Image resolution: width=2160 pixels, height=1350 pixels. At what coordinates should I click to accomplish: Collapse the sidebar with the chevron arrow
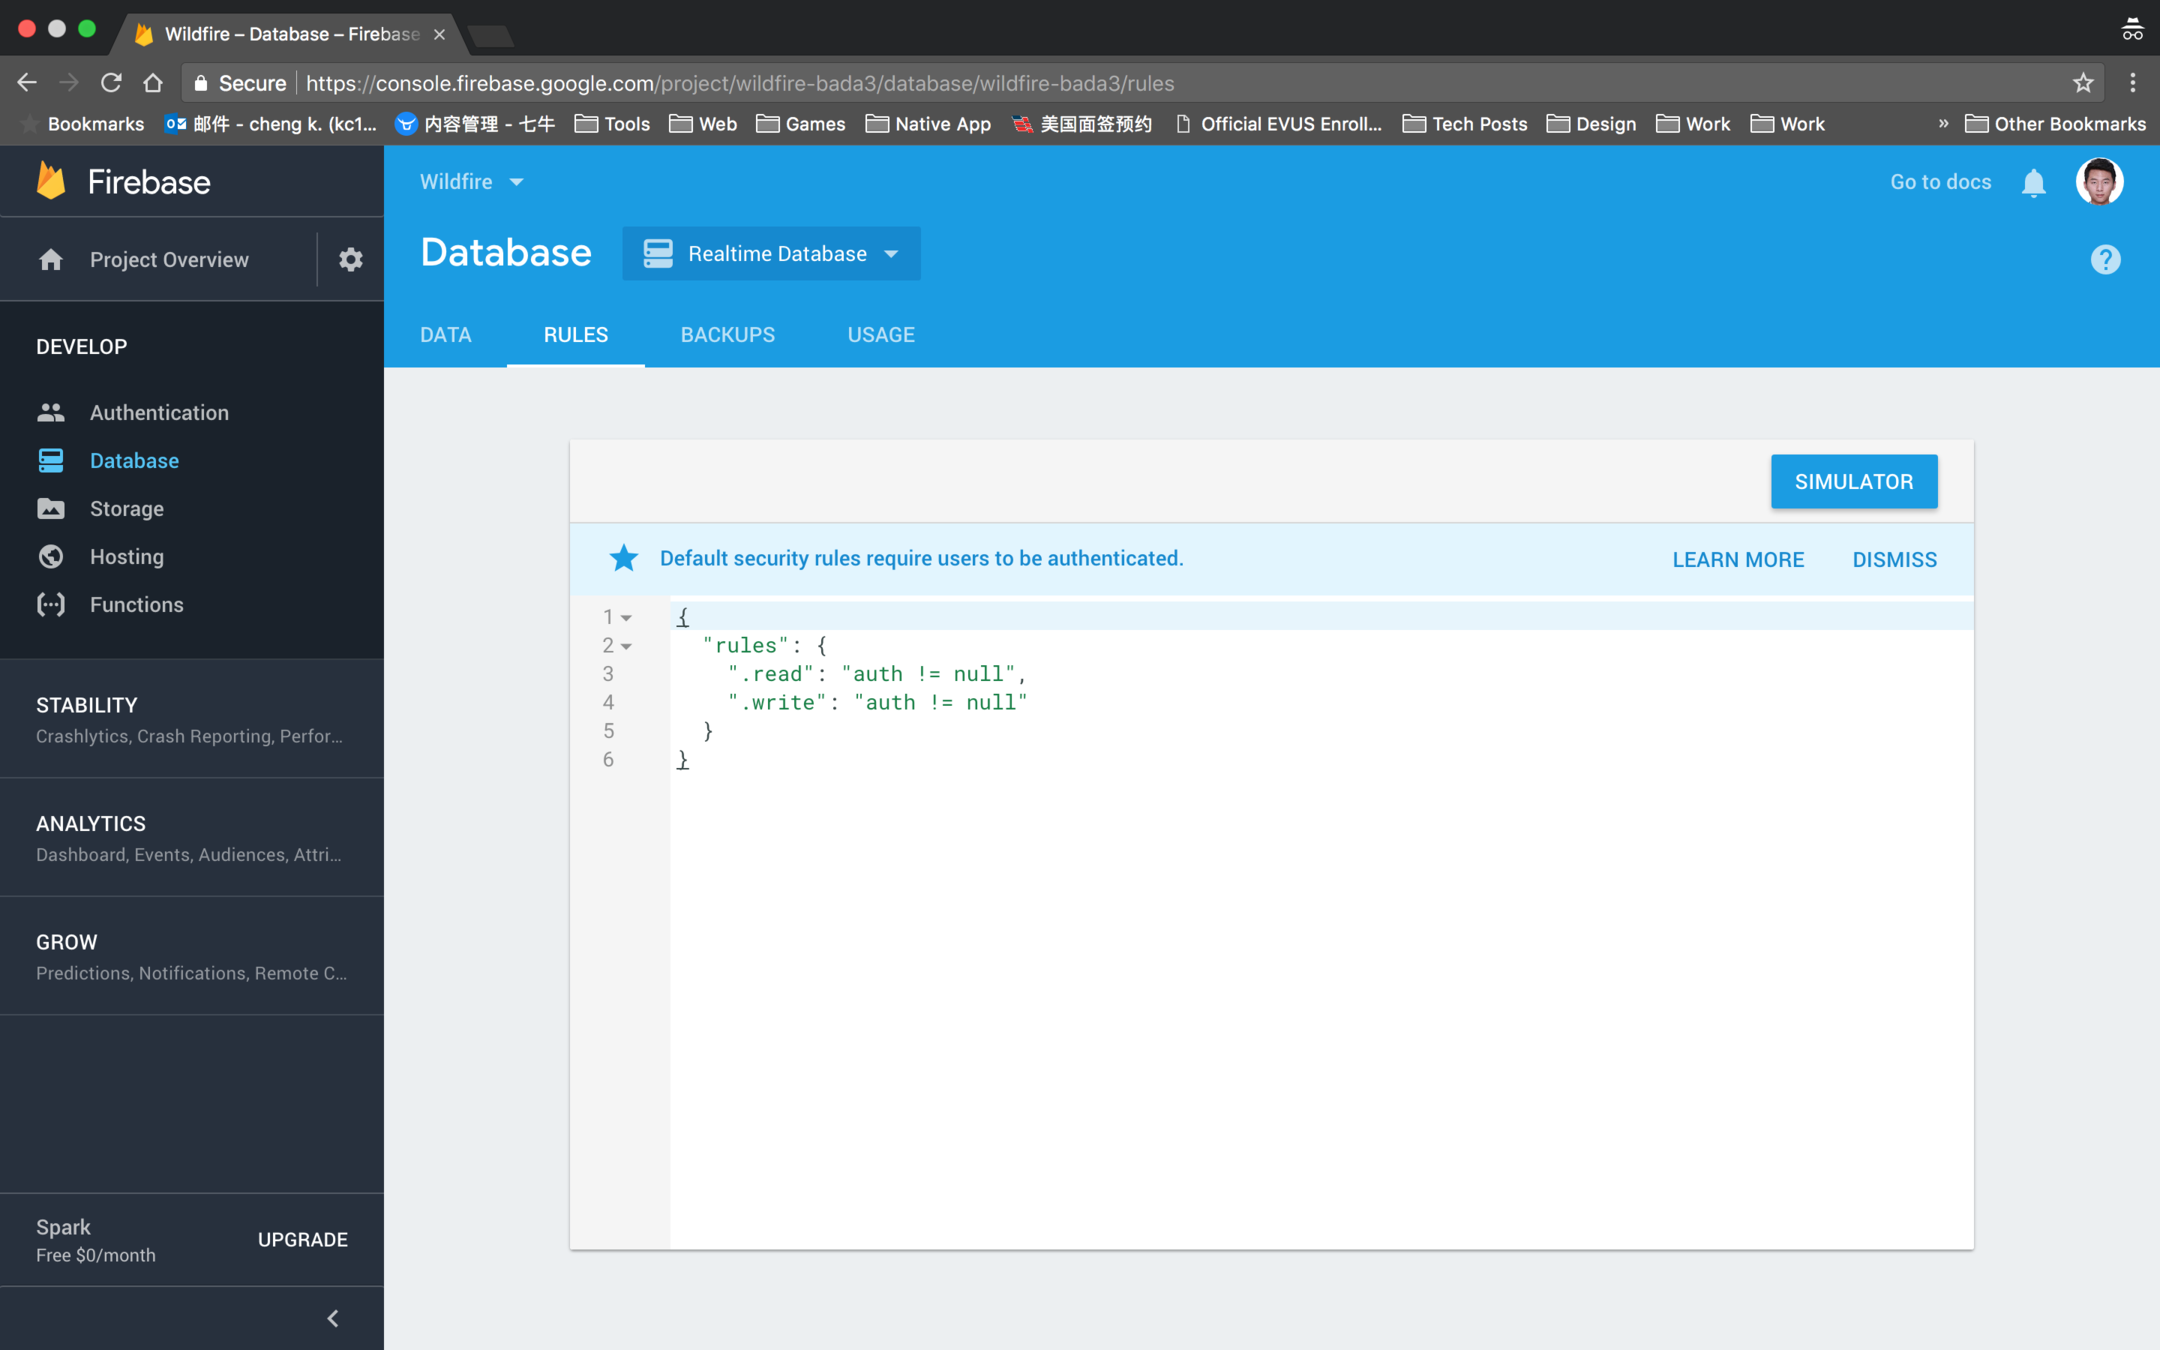coord(333,1318)
